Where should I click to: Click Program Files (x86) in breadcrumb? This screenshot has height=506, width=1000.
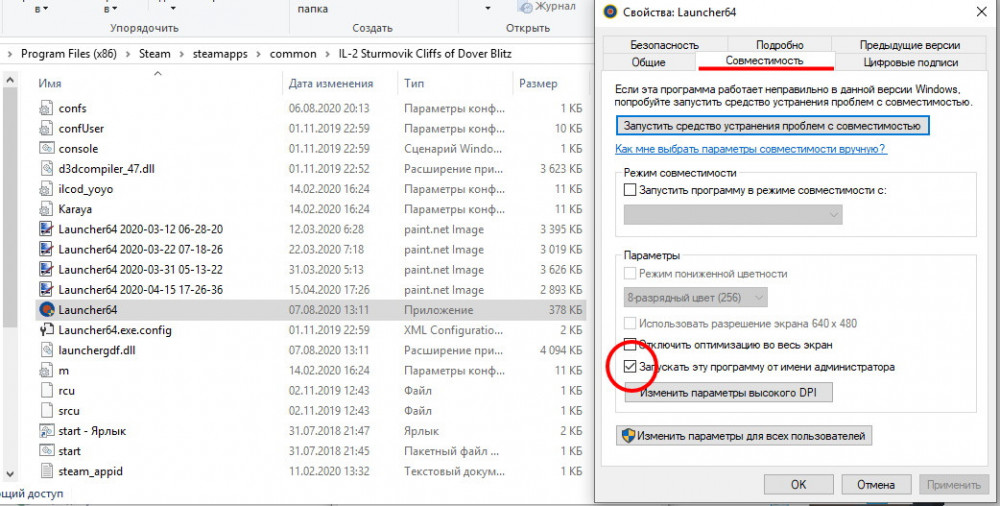tap(69, 54)
